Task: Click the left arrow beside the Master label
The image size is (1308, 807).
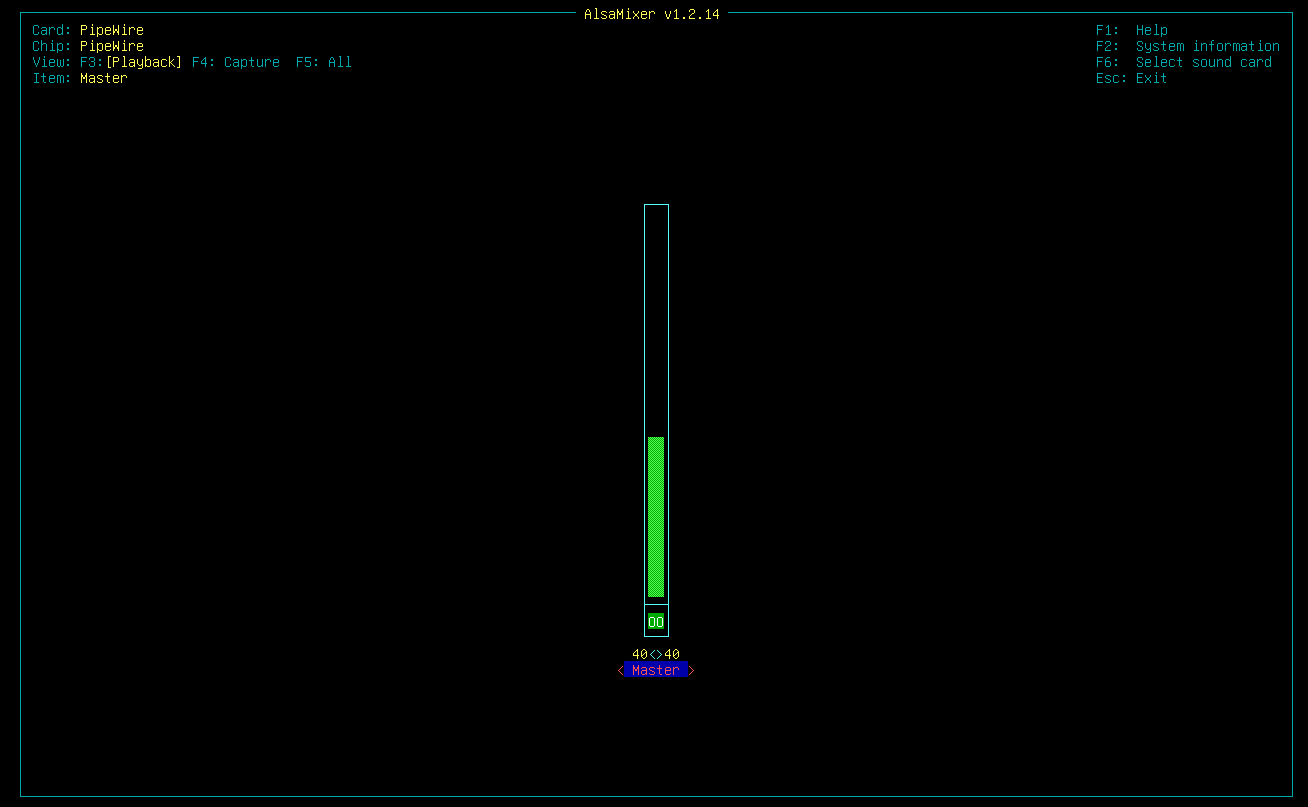Action: tap(621, 670)
